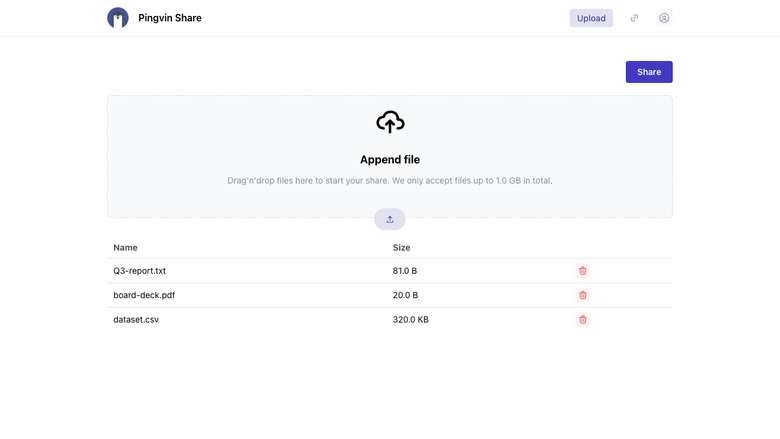
Task: Click the round upload arrow button below dropzone
Action: coord(390,219)
